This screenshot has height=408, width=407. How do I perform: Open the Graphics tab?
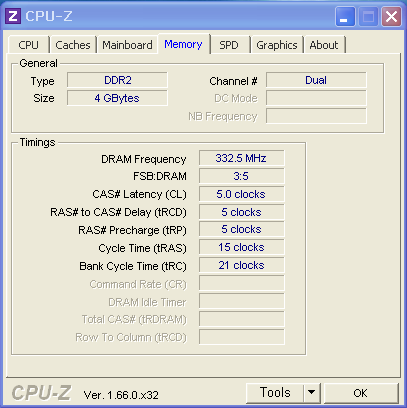pos(277,45)
